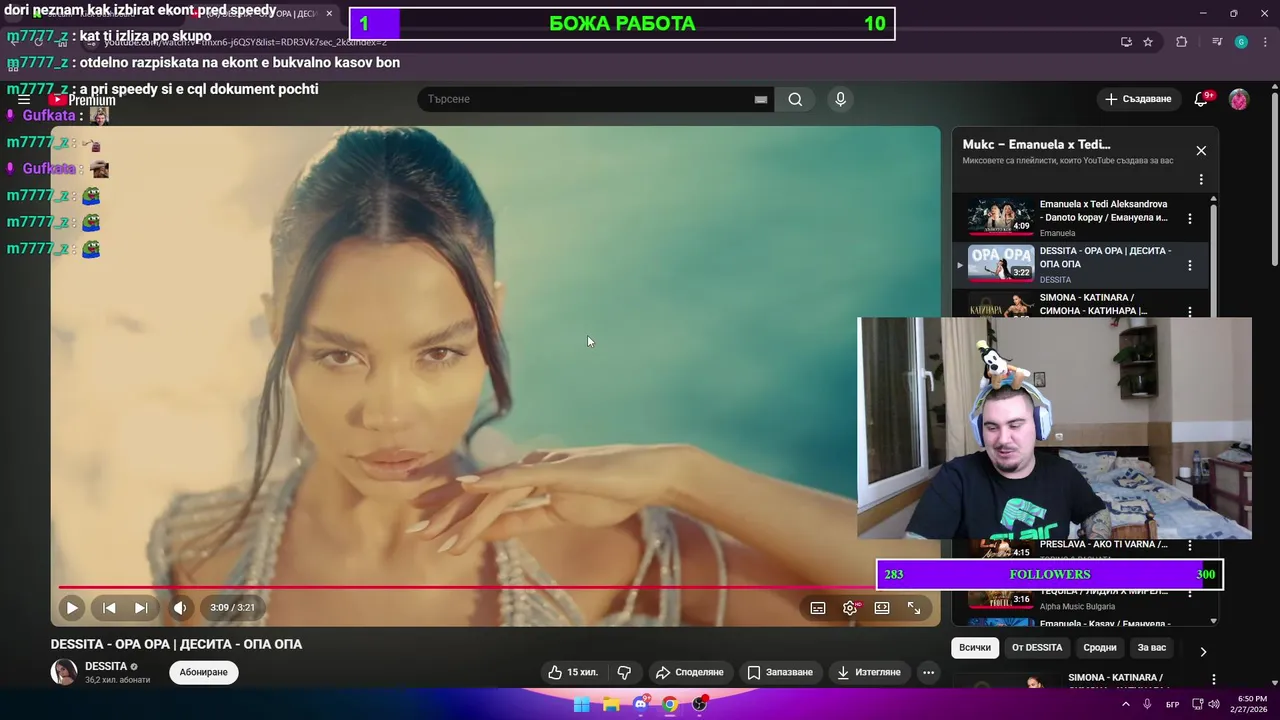
Task: Subscribe with the Абониране button
Action: [204, 672]
